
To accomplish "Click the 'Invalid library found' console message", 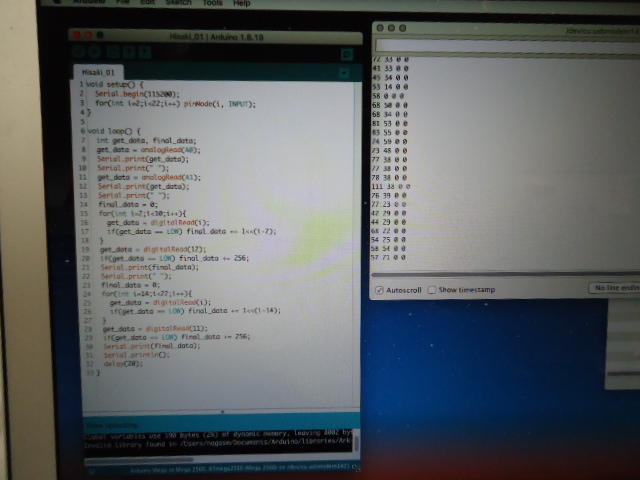I will coord(218,442).
